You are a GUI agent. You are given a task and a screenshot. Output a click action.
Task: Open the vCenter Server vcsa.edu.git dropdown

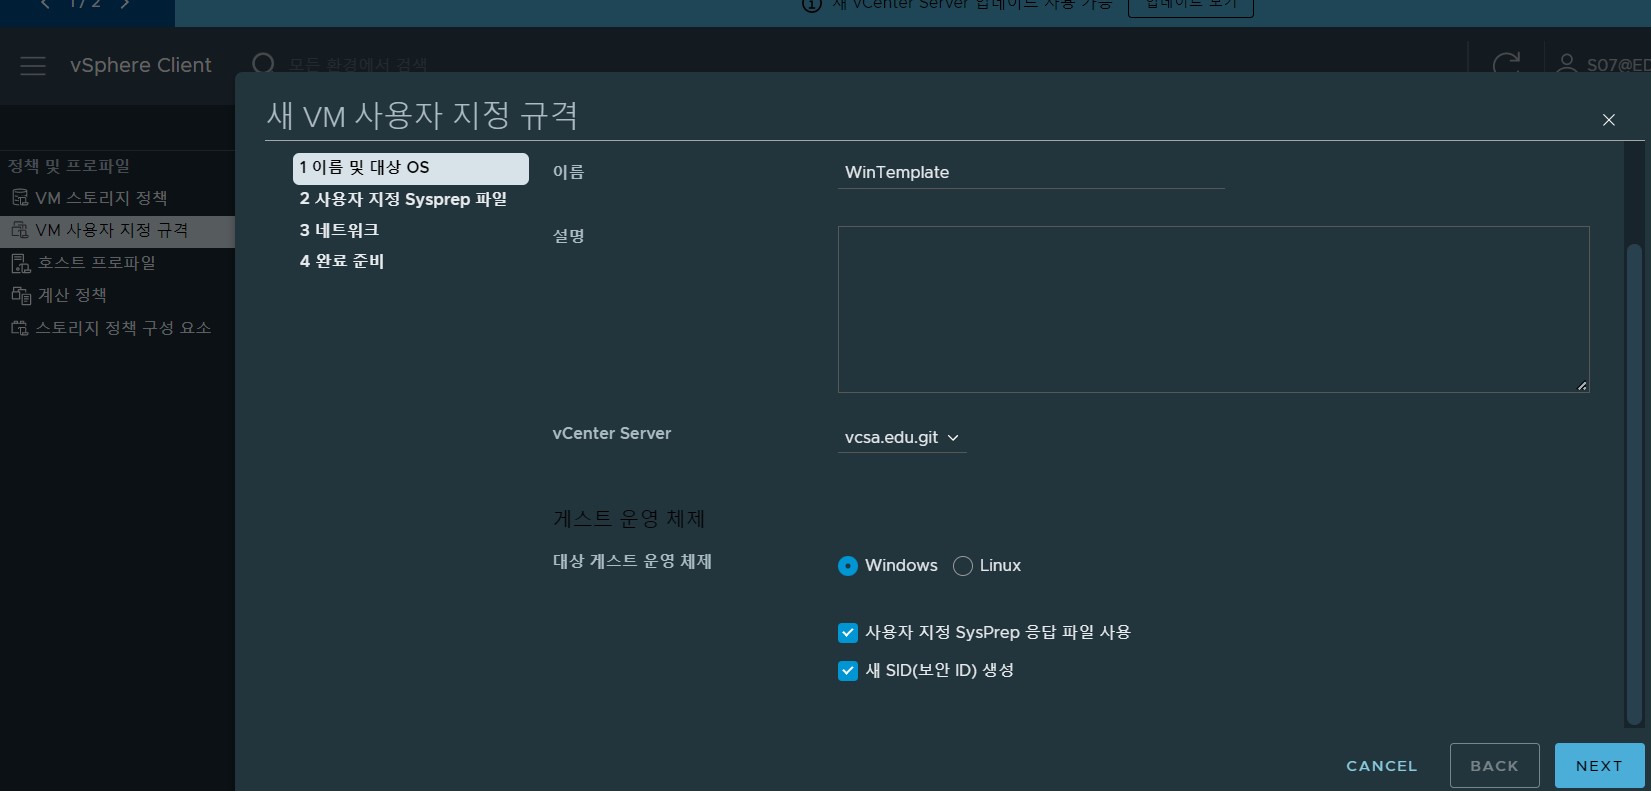(902, 438)
